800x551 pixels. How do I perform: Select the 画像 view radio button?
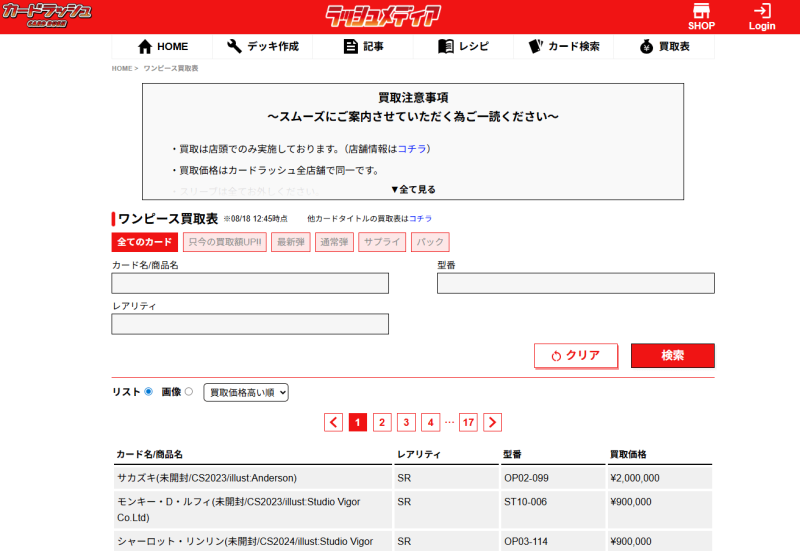click(x=189, y=392)
